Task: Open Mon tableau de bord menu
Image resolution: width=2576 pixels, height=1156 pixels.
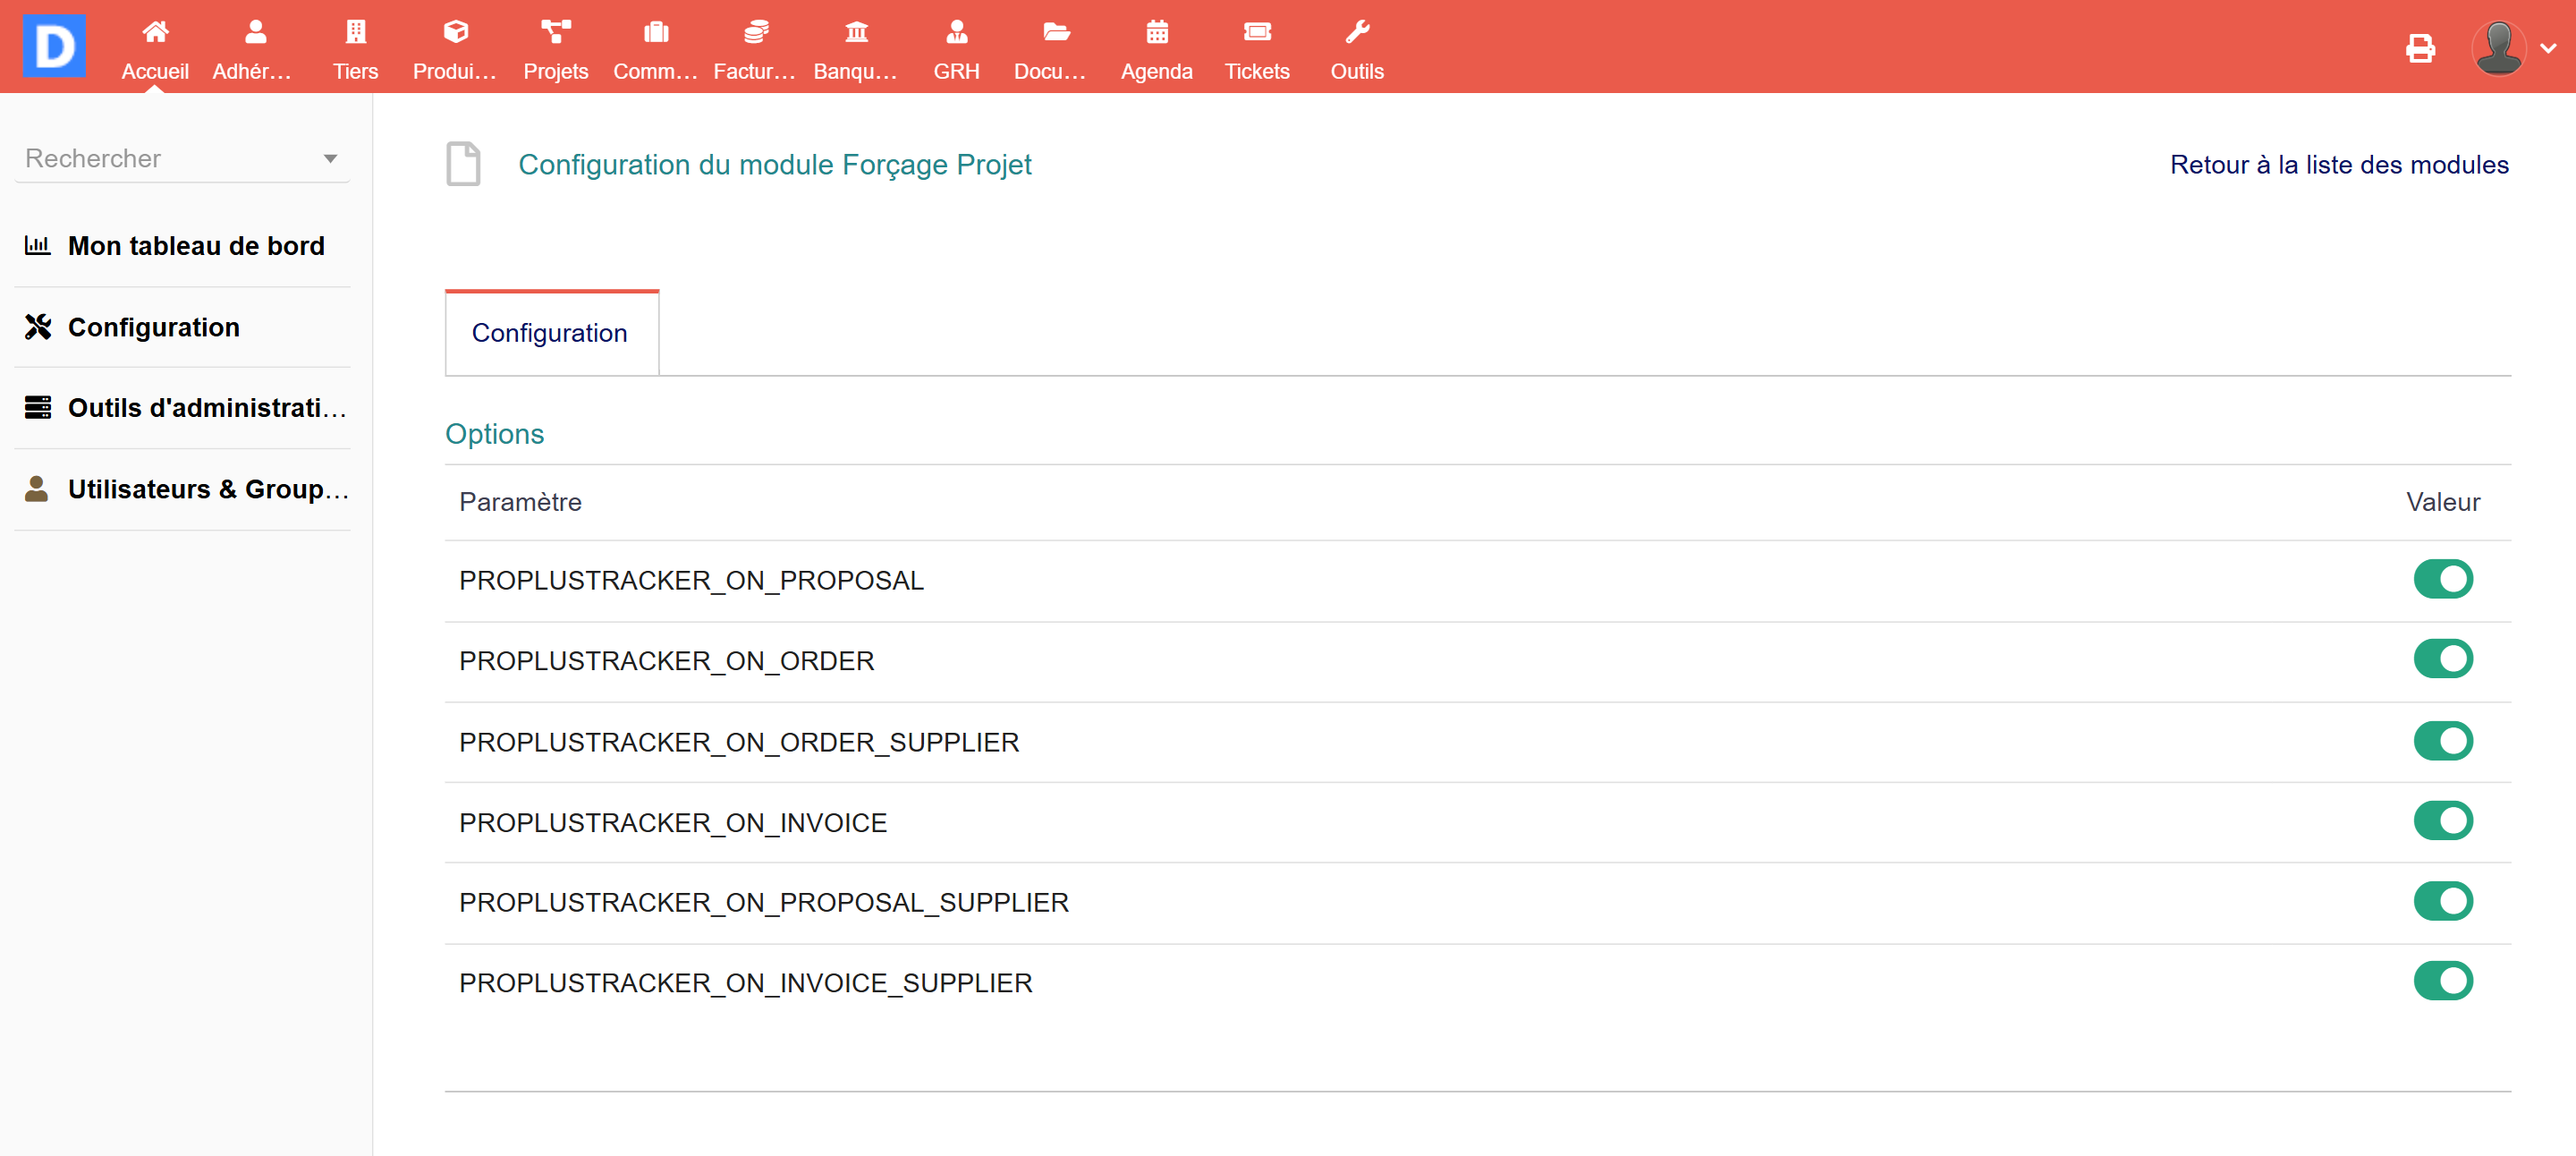Action: 196,246
